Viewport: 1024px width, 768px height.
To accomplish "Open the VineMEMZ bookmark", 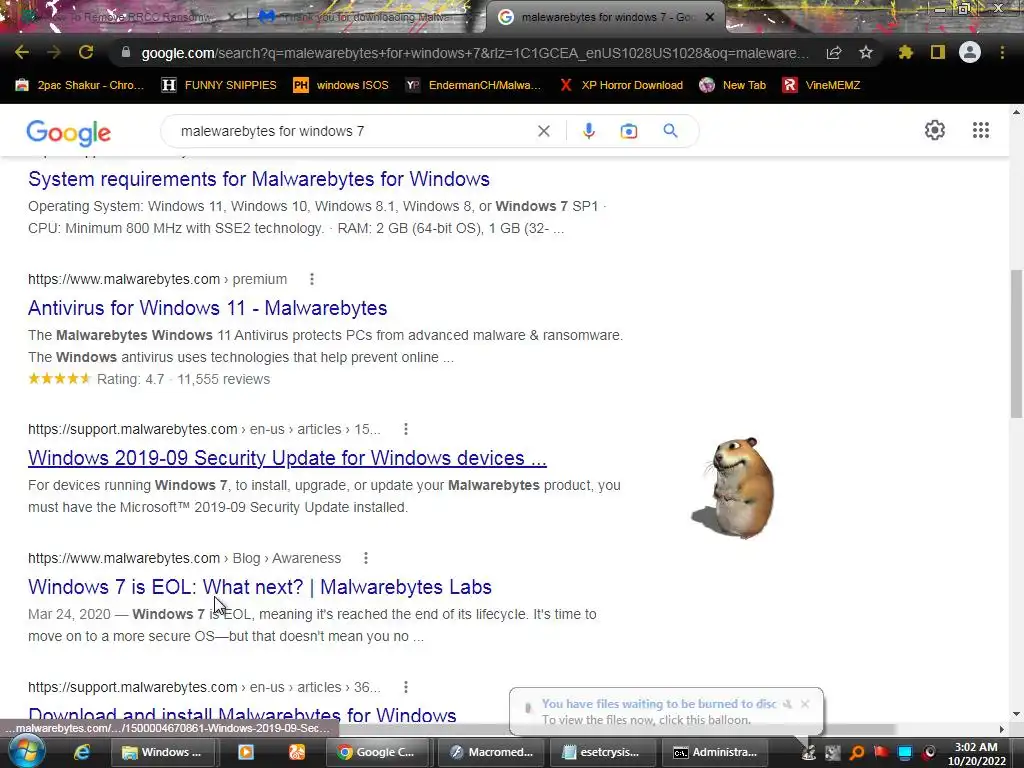I will point(822,85).
